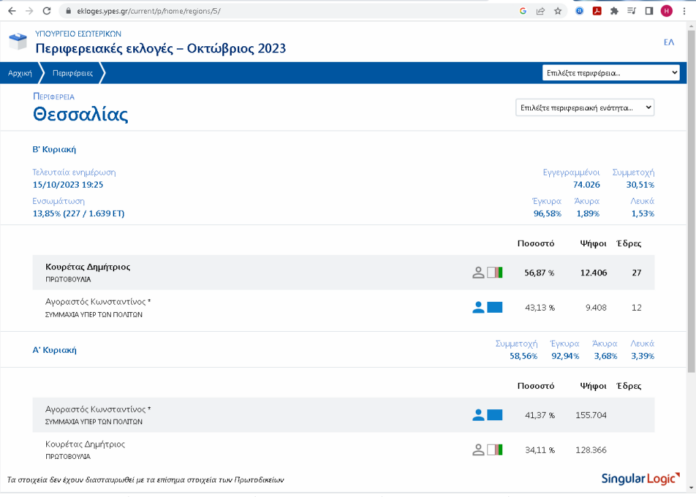
Task: Click the Α' Κυριακή Έγκυρα value 92,94%
Action: point(565,356)
